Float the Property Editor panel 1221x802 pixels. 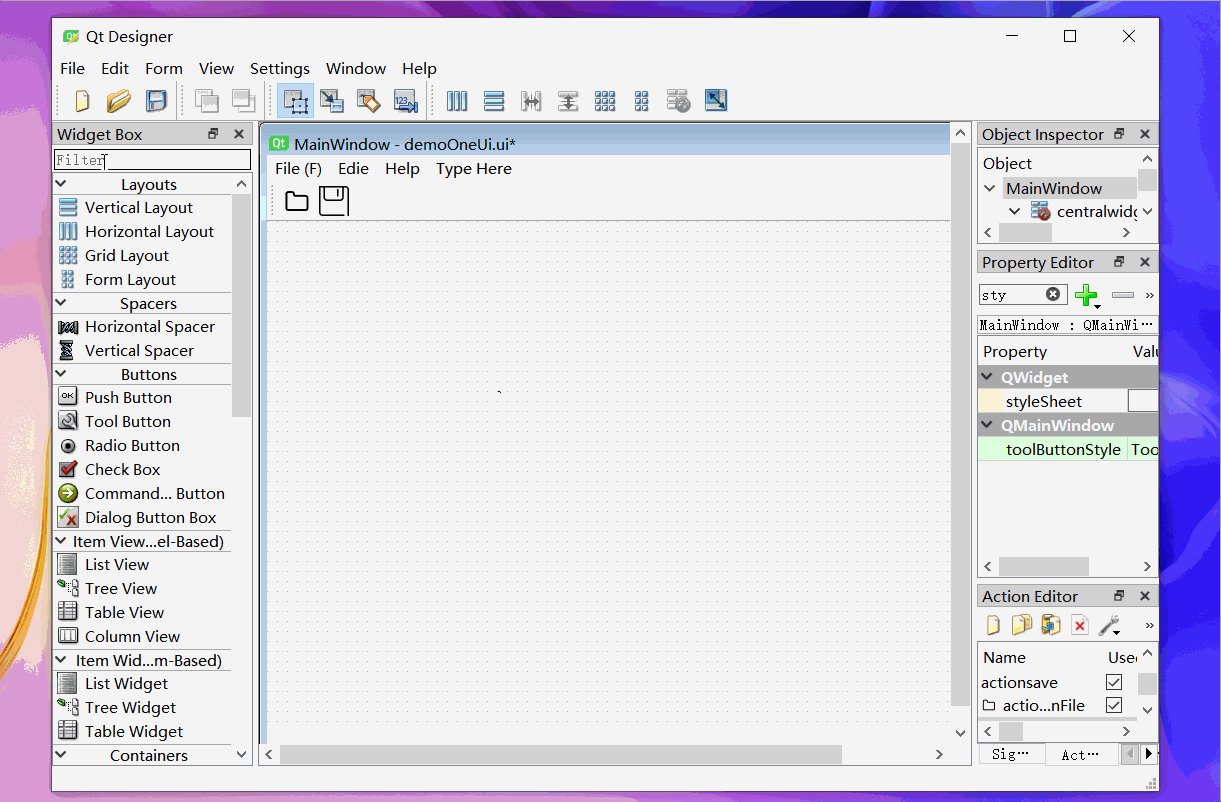[1119, 262]
